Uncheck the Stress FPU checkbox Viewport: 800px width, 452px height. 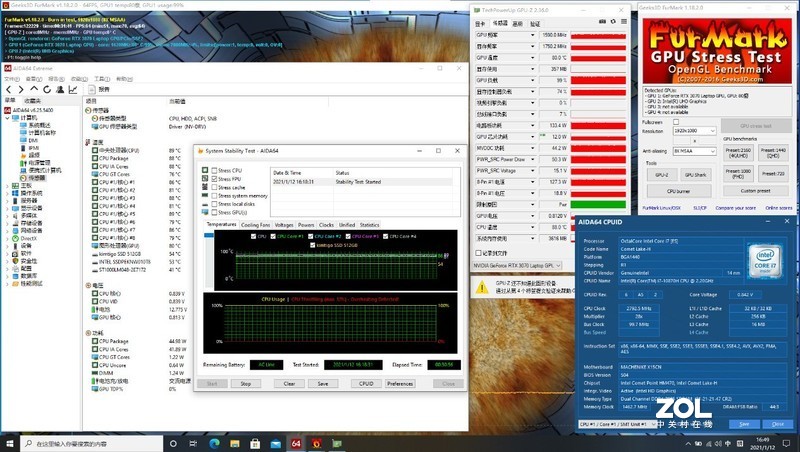(x=214, y=179)
